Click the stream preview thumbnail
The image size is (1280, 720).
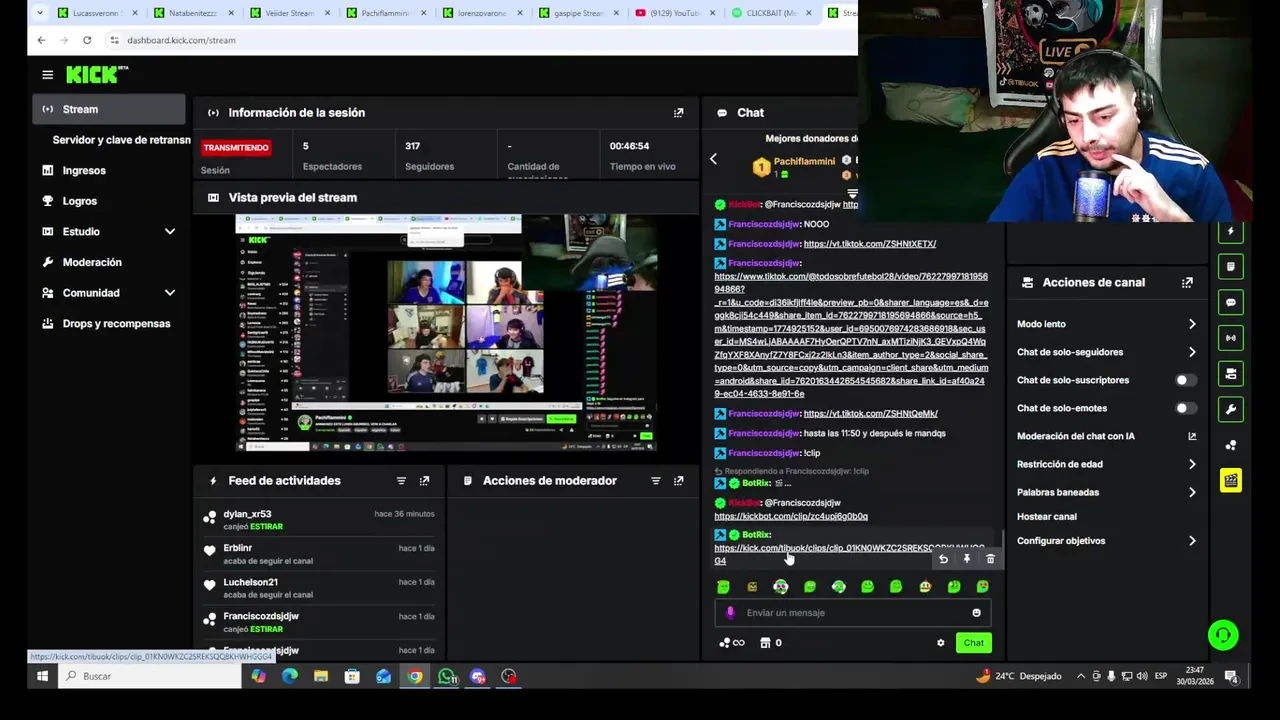[x=446, y=334]
